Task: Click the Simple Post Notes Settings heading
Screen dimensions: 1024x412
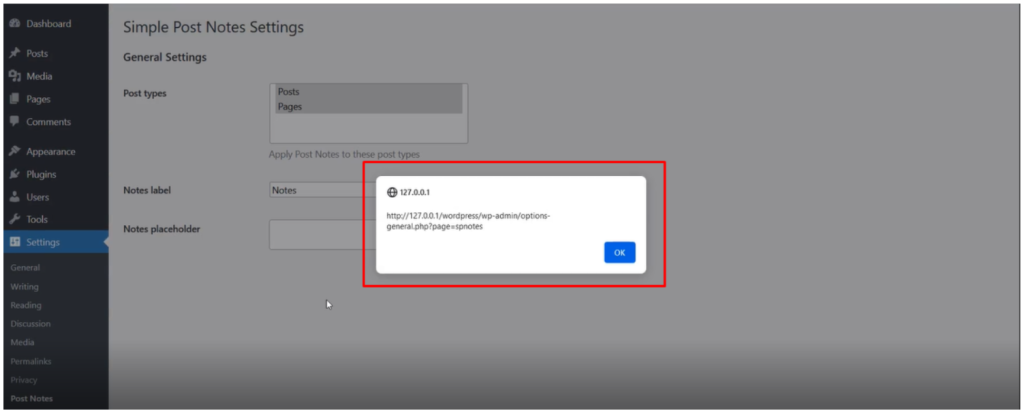Action: pos(214,27)
